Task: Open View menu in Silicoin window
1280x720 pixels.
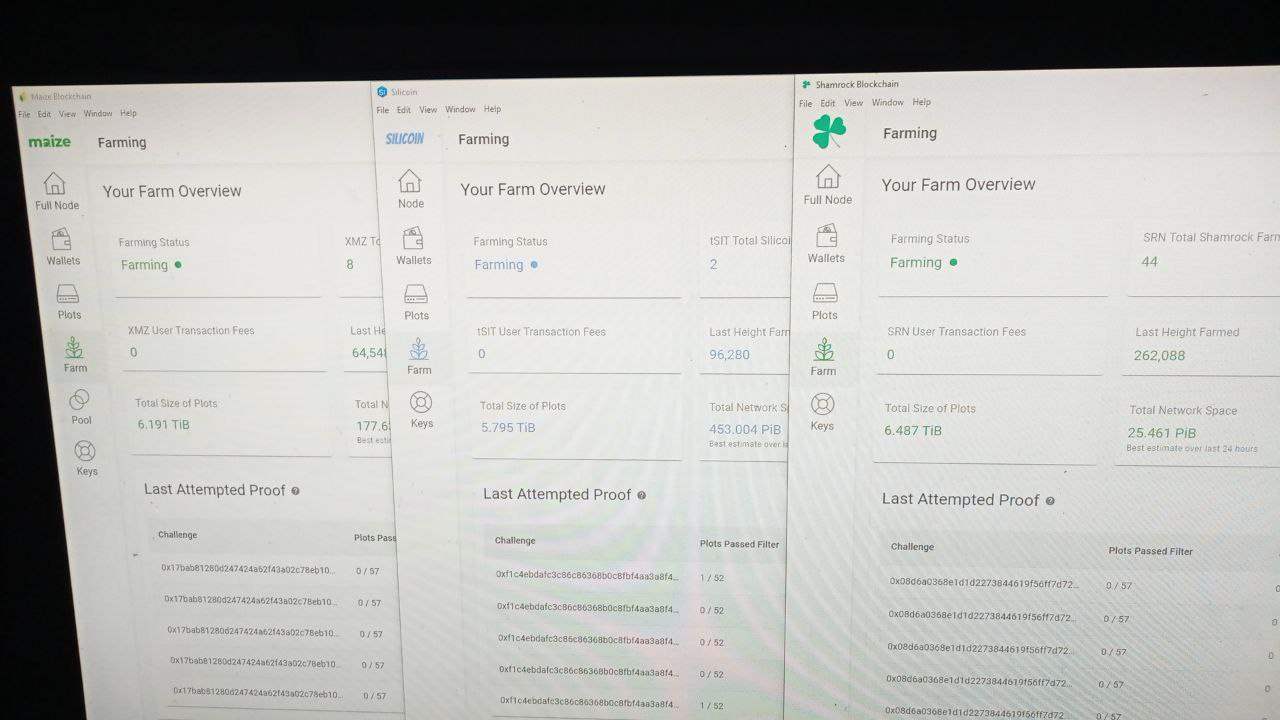Action: tap(428, 110)
